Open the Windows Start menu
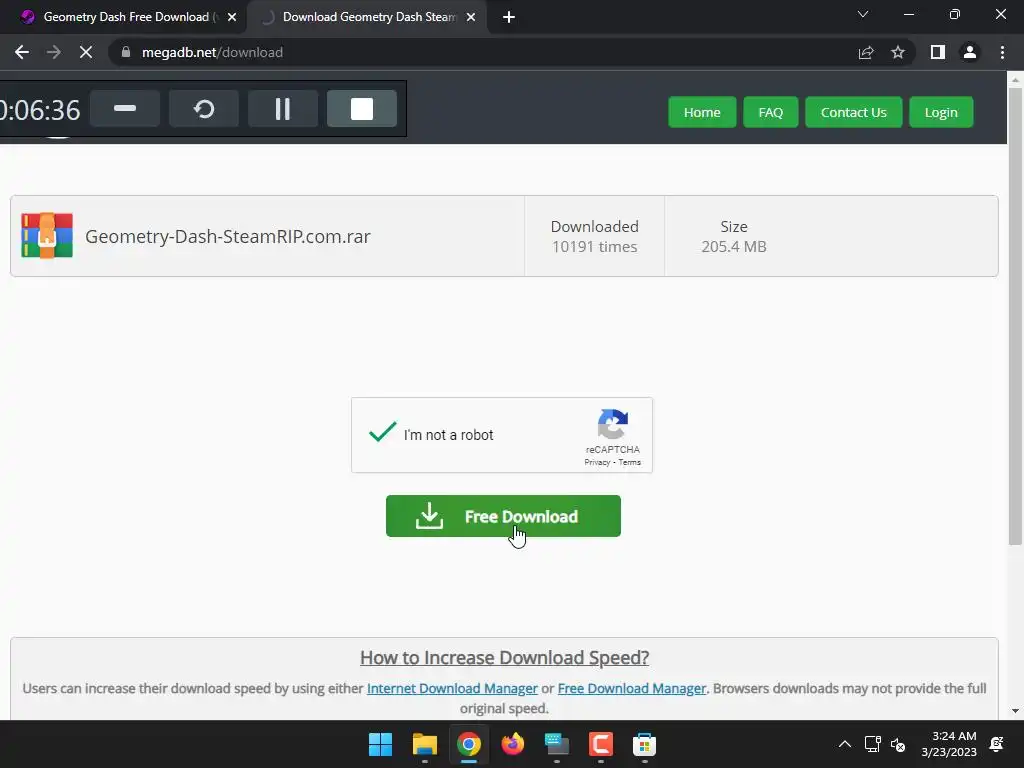The image size is (1024, 768). click(x=380, y=744)
